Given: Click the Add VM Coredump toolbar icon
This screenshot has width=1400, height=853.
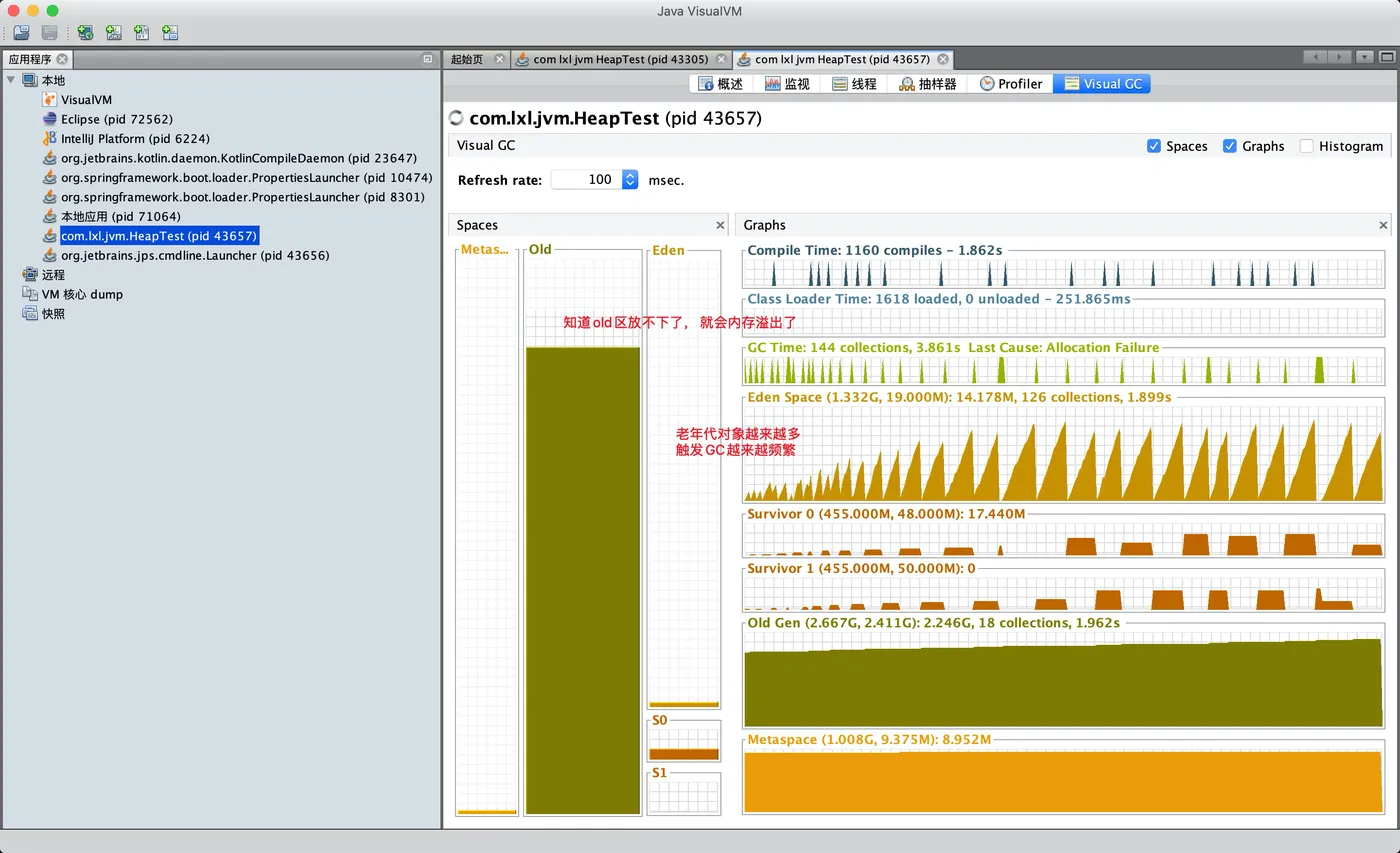Looking at the screenshot, I should [x=142, y=33].
